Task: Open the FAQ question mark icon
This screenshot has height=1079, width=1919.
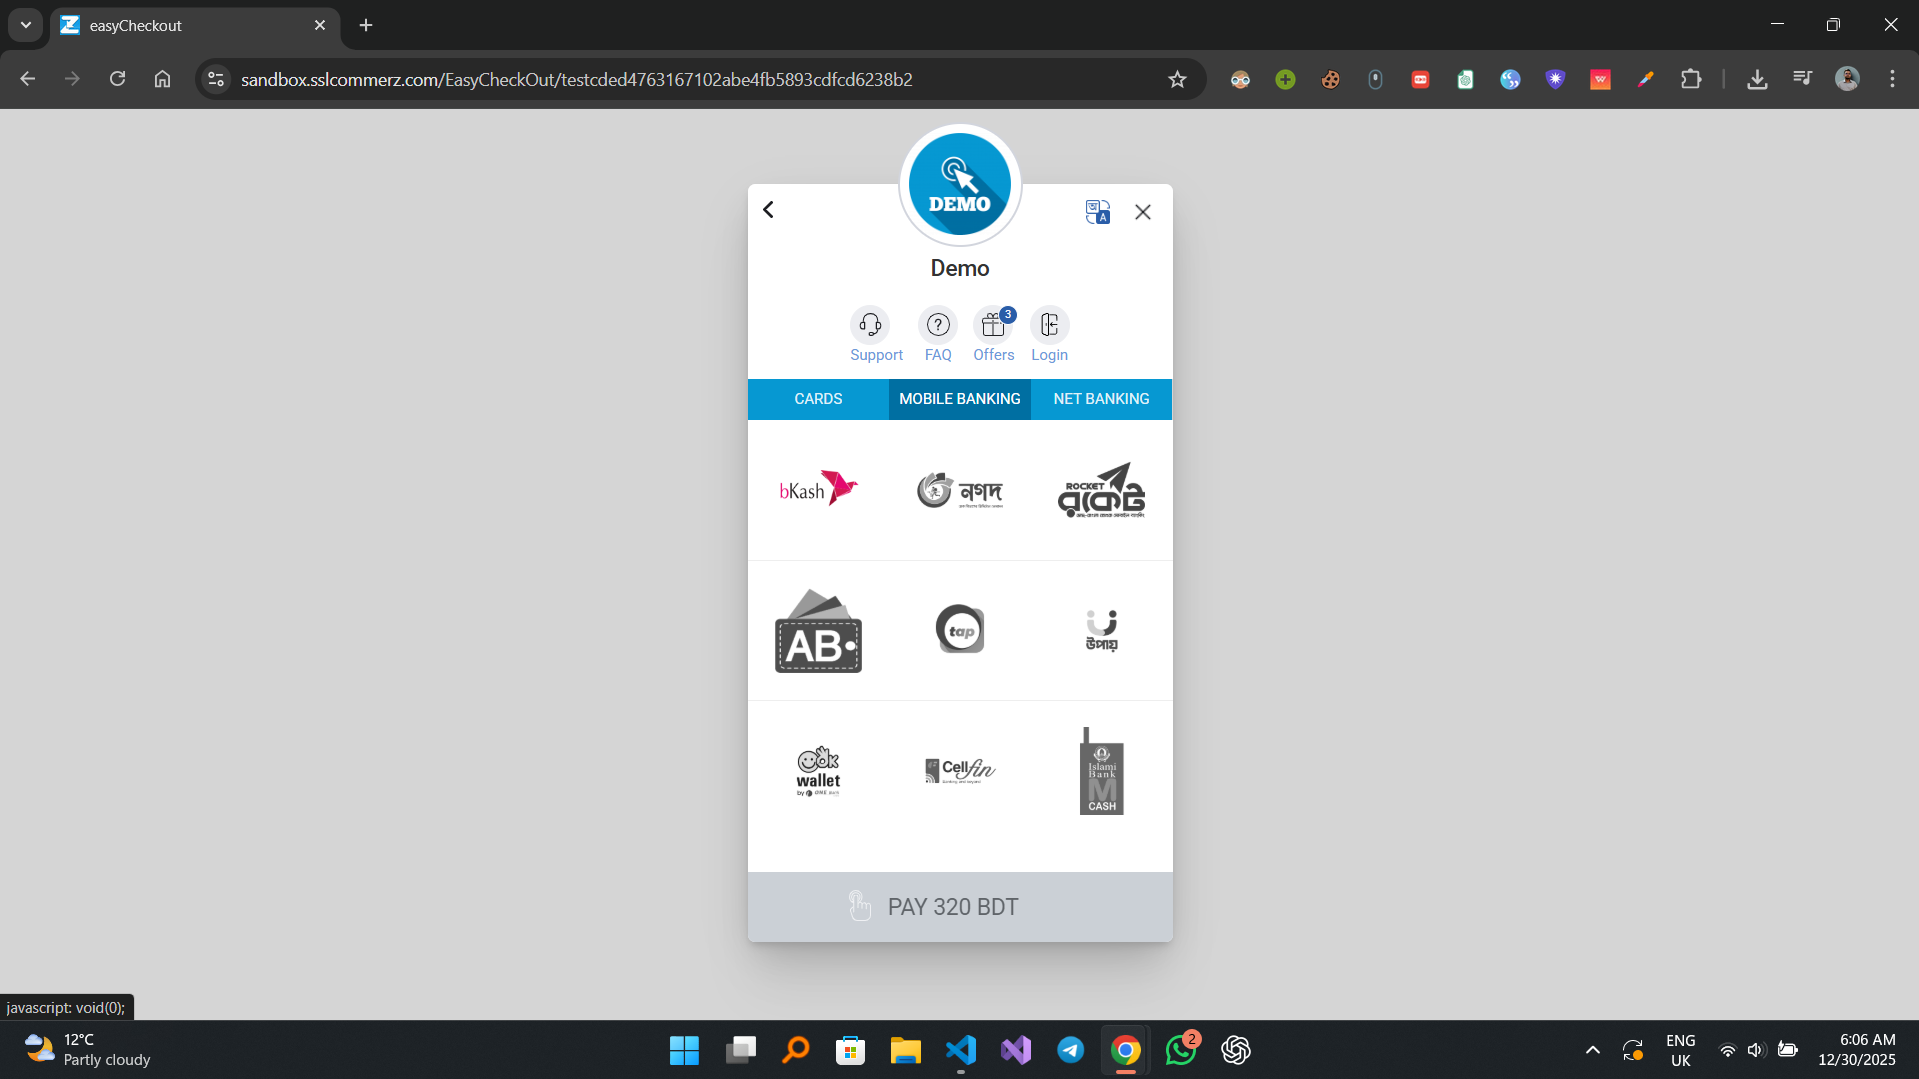Action: click(x=937, y=324)
